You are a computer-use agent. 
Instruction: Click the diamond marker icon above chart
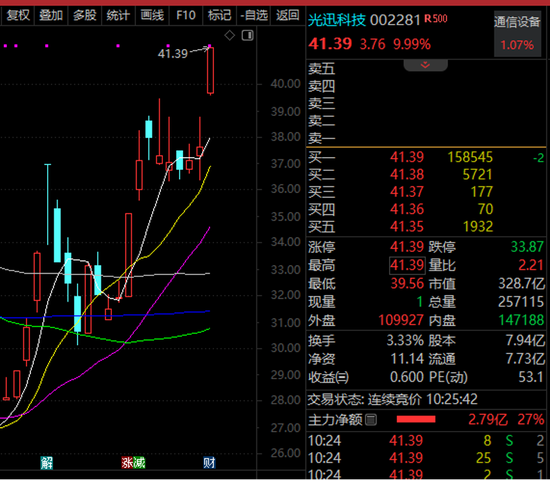click(x=229, y=35)
